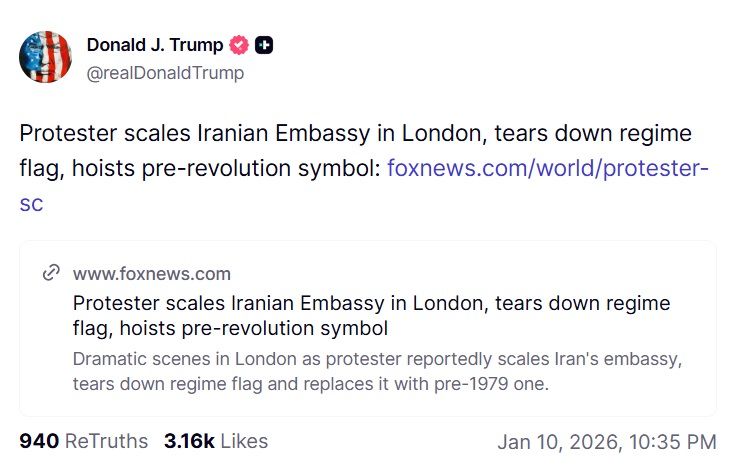
Task: Click the word 'ReTruths' label
Action: [106, 441]
